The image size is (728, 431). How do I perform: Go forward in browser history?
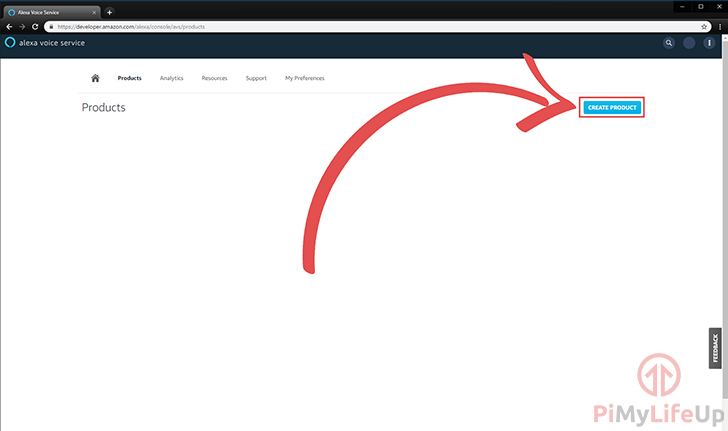click(x=22, y=26)
